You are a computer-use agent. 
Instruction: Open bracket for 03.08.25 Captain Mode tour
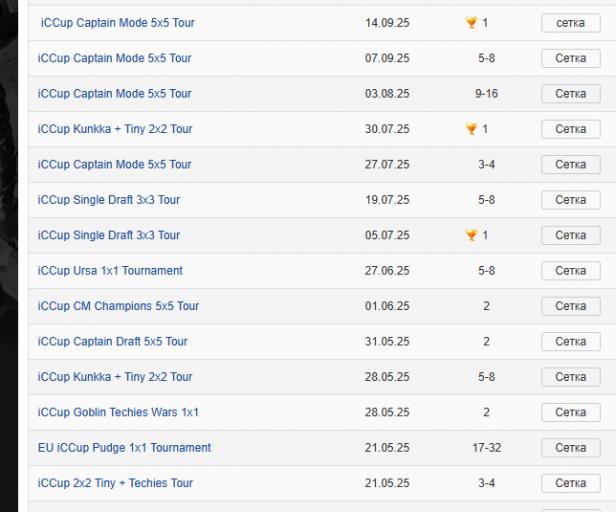click(x=570, y=93)
